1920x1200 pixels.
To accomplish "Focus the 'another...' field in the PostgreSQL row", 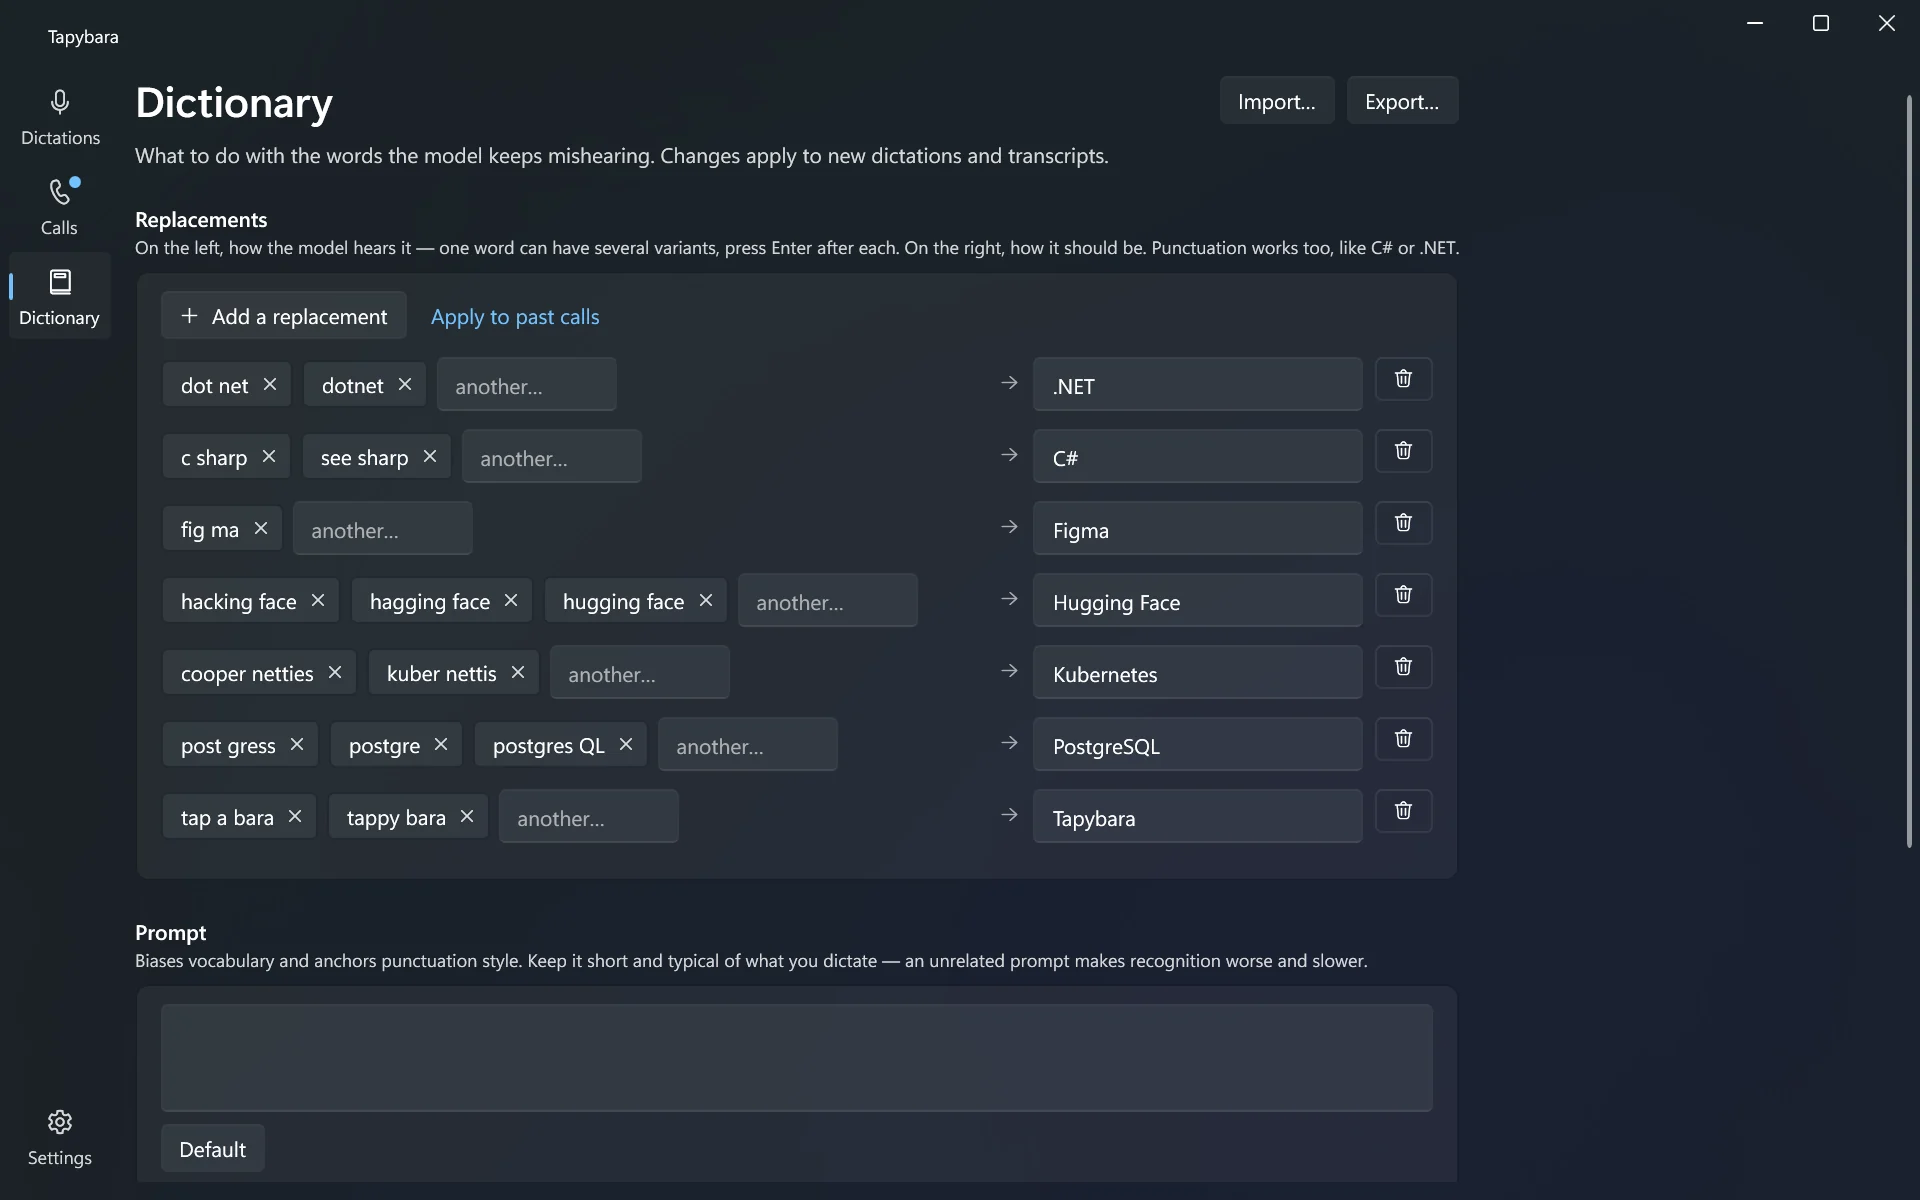I will 748,745.
